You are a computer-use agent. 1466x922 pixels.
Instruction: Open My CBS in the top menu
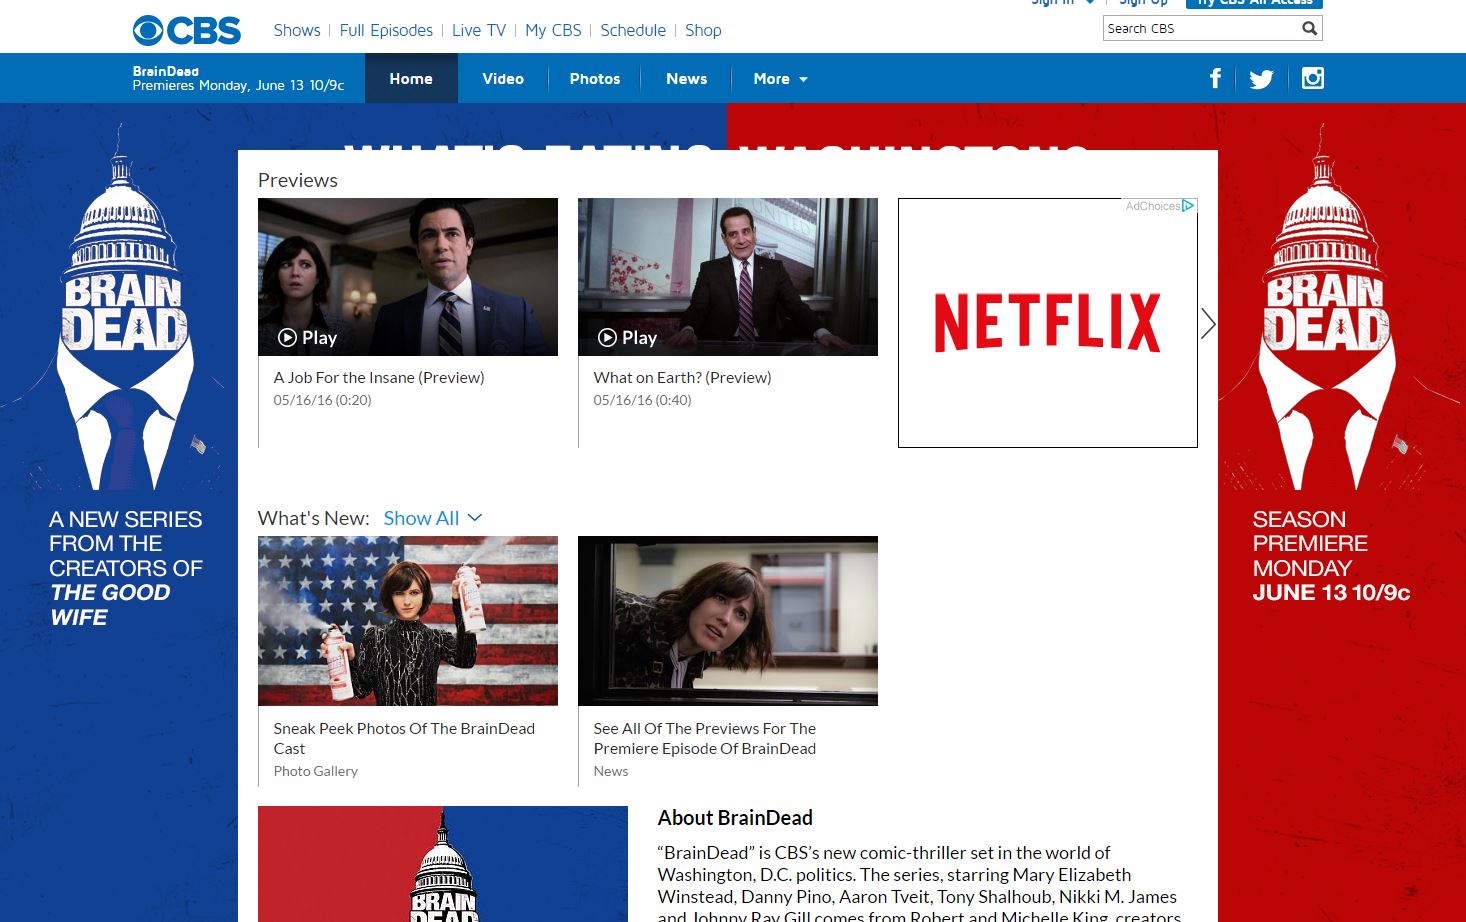(x=553, y=30)
